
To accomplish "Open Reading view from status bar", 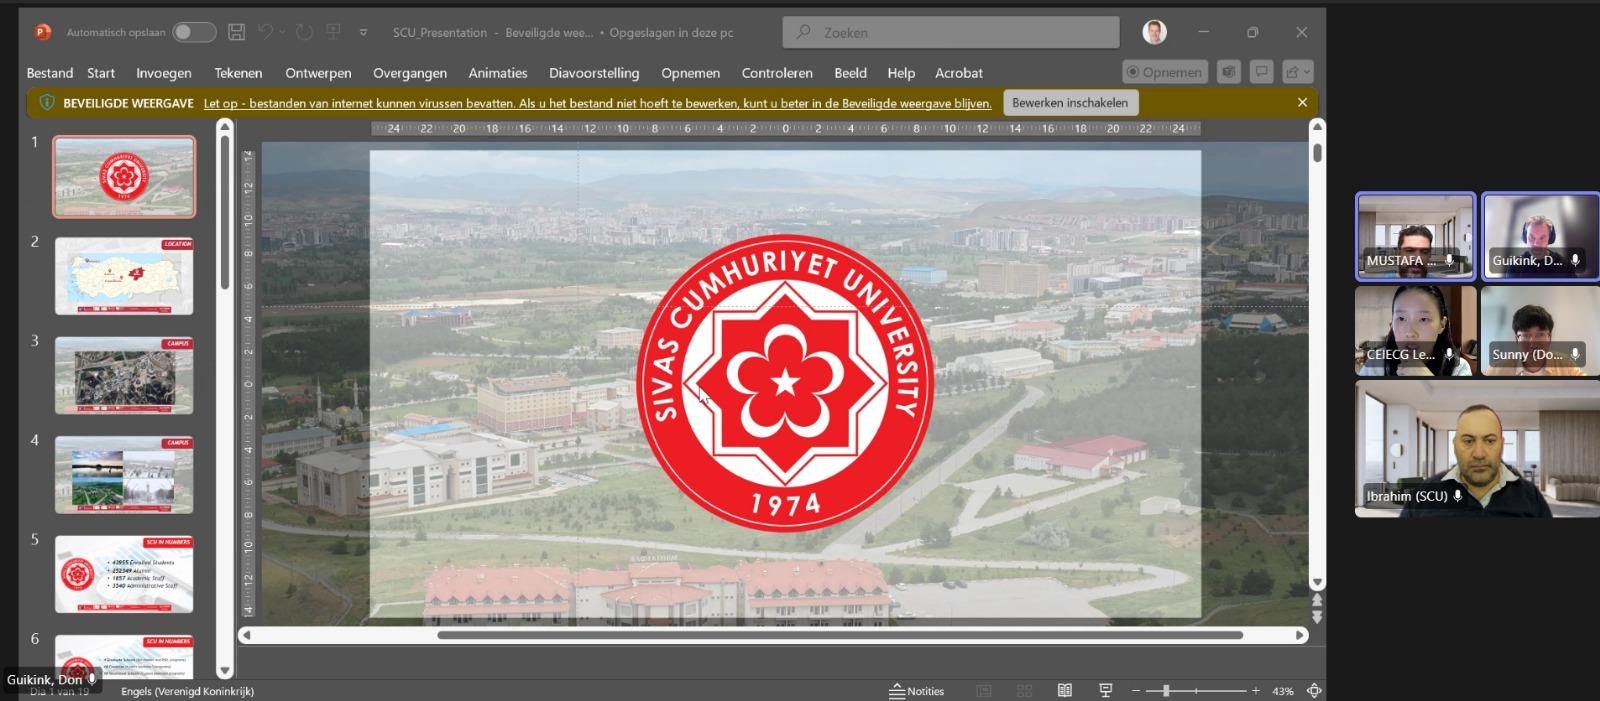I will (x=1065, y=691).
